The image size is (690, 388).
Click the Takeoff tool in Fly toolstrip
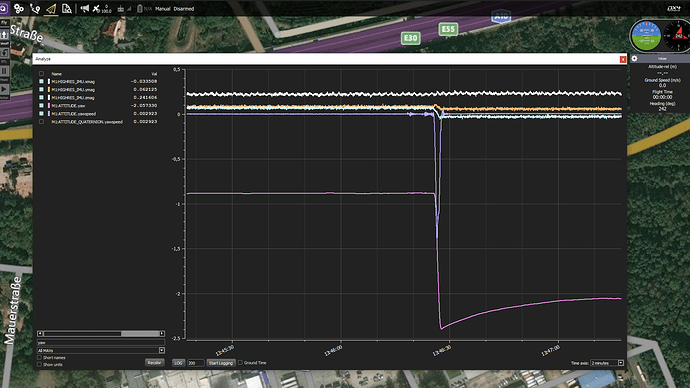(4, 36)
